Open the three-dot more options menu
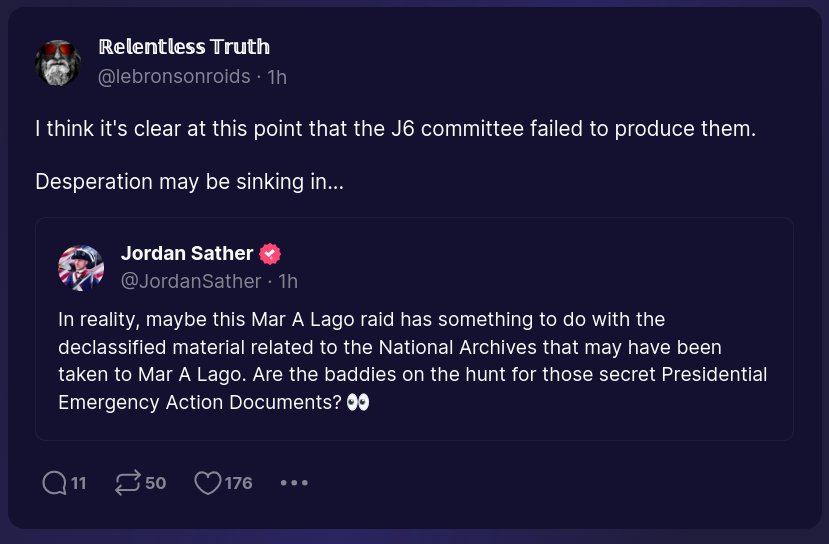 click(x=294, y=483)
